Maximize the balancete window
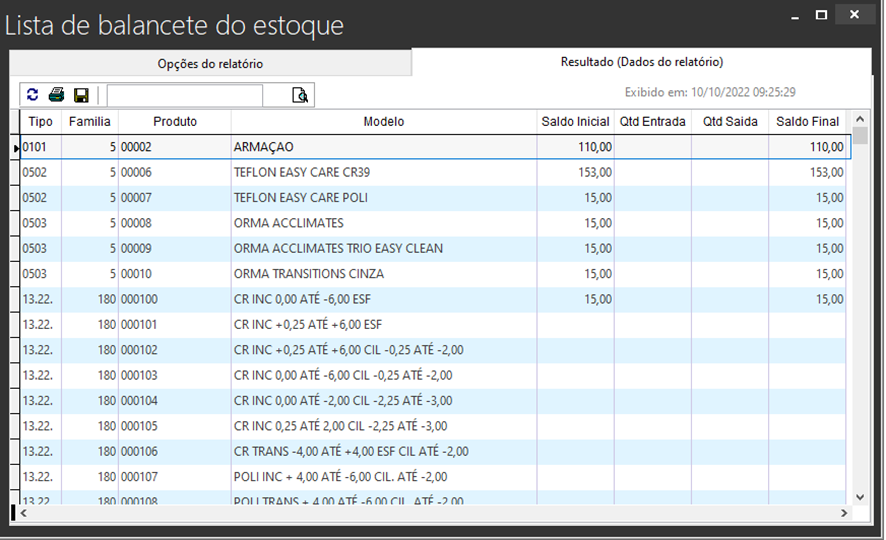Image resolution: width=886 pixels, height=540 pixels. (x=821, y=15)
